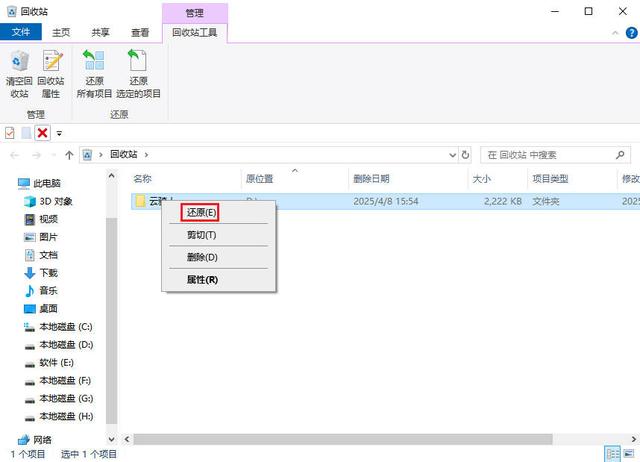Click the horizontal scrollbar thumb in file list
This screenshot has width=640, height=462.
pyautogui.click(x=343, y=439)
